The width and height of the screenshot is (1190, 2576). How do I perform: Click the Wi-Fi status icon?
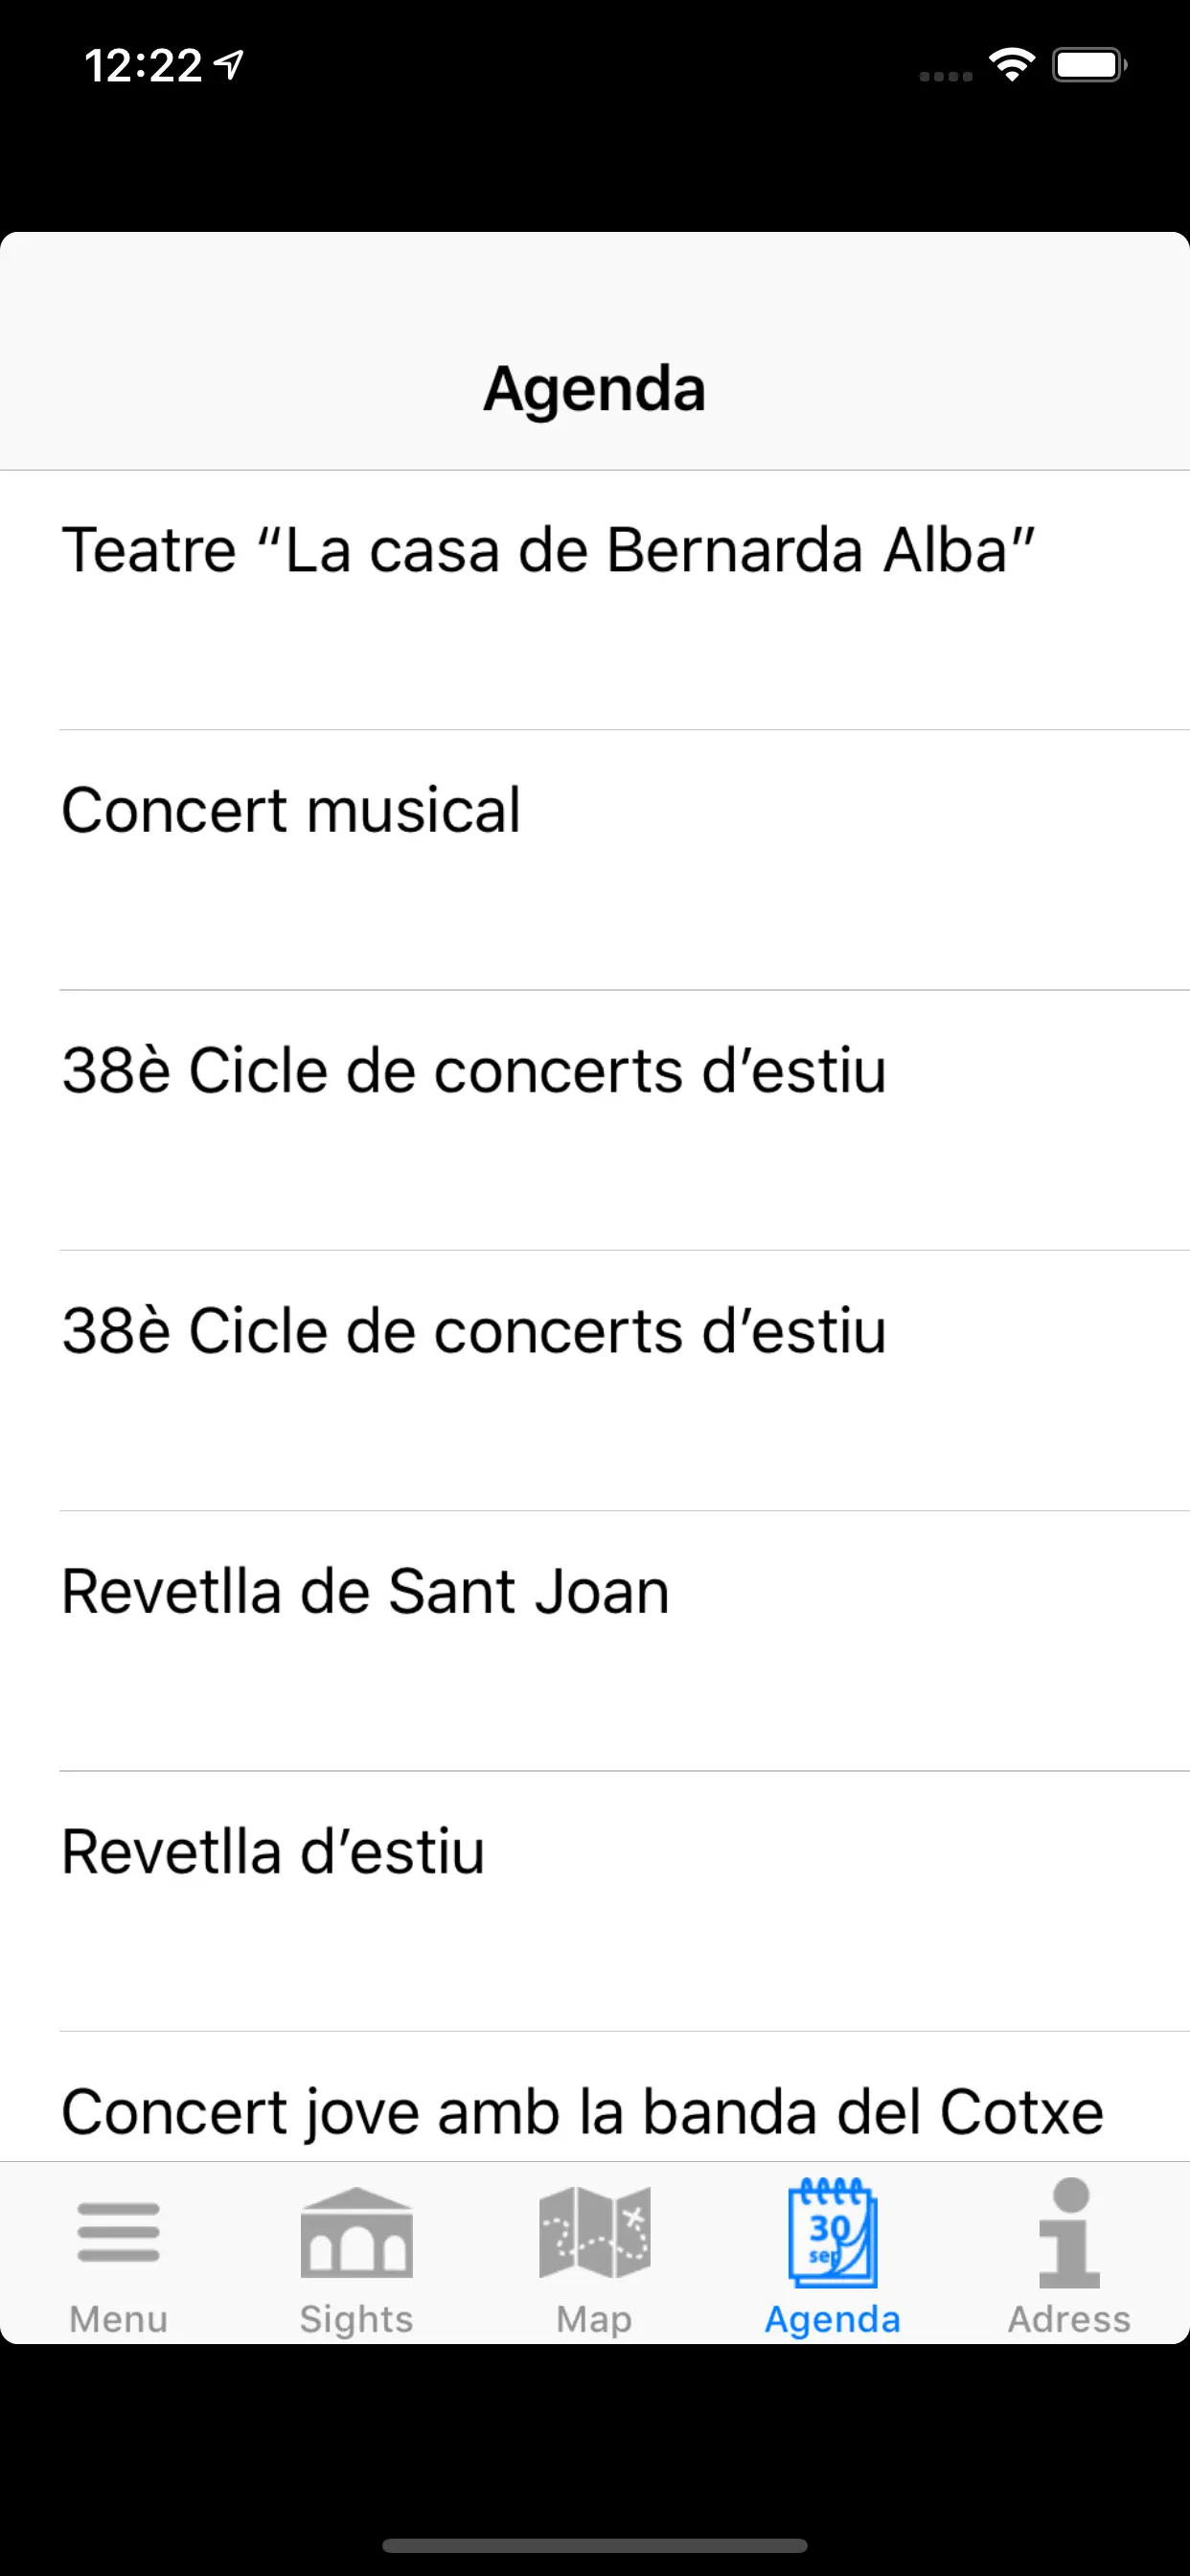(1011, 66)
